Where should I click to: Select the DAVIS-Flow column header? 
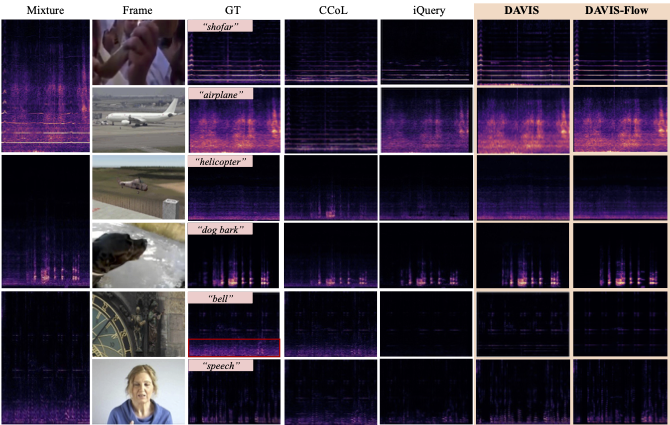point(619,9)
